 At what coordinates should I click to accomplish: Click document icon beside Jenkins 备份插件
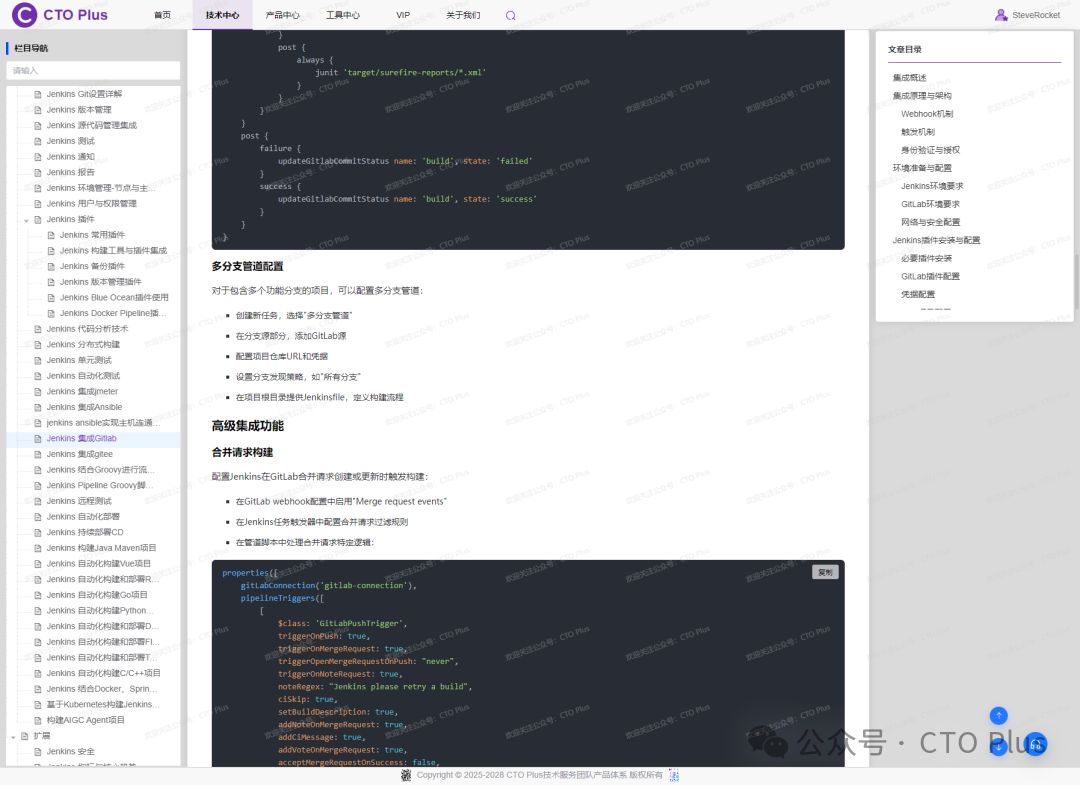tap(51, 266)
